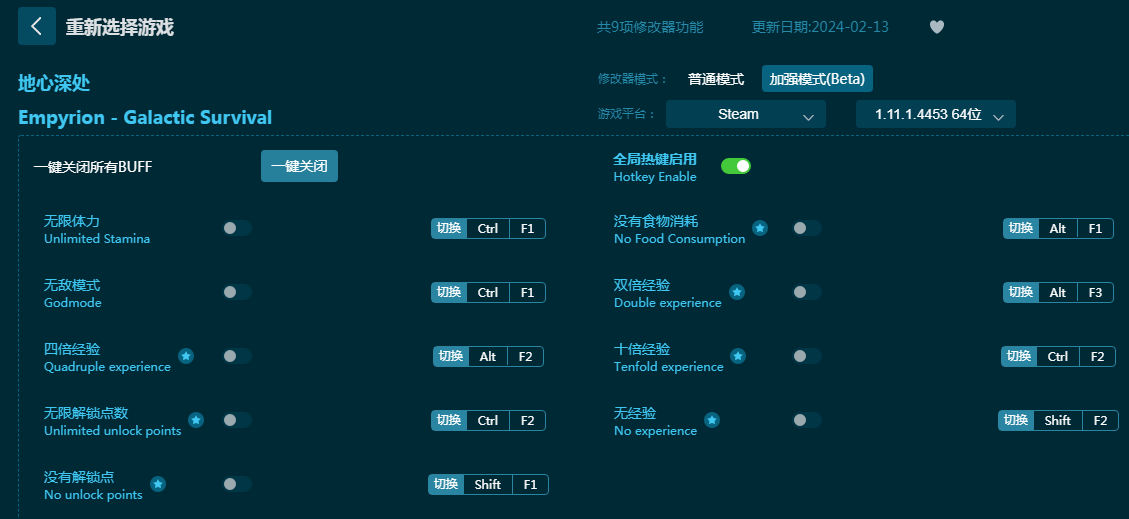
Task: Click 重新选择游戏 title link
Action: point(120,27)
